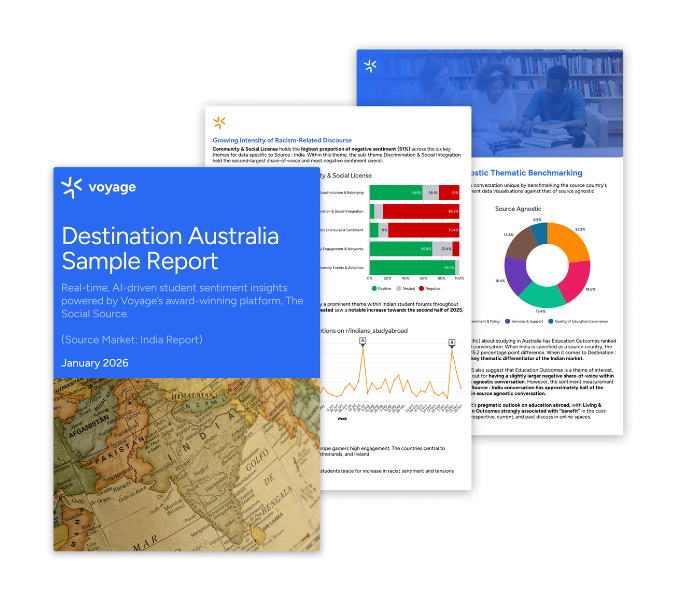Screen dimensions: 680x600
Task: Click the long red bar in the second chart row
Action: click(421, 212)
